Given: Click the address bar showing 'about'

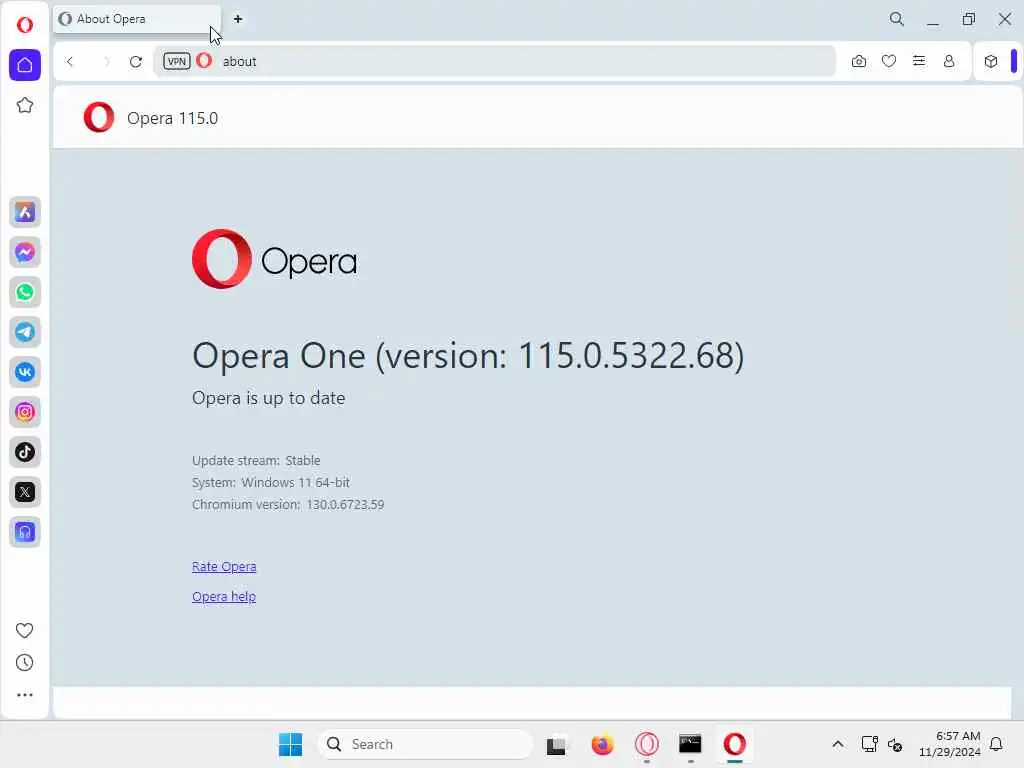Looking at the screenshot, I should 494,61.
